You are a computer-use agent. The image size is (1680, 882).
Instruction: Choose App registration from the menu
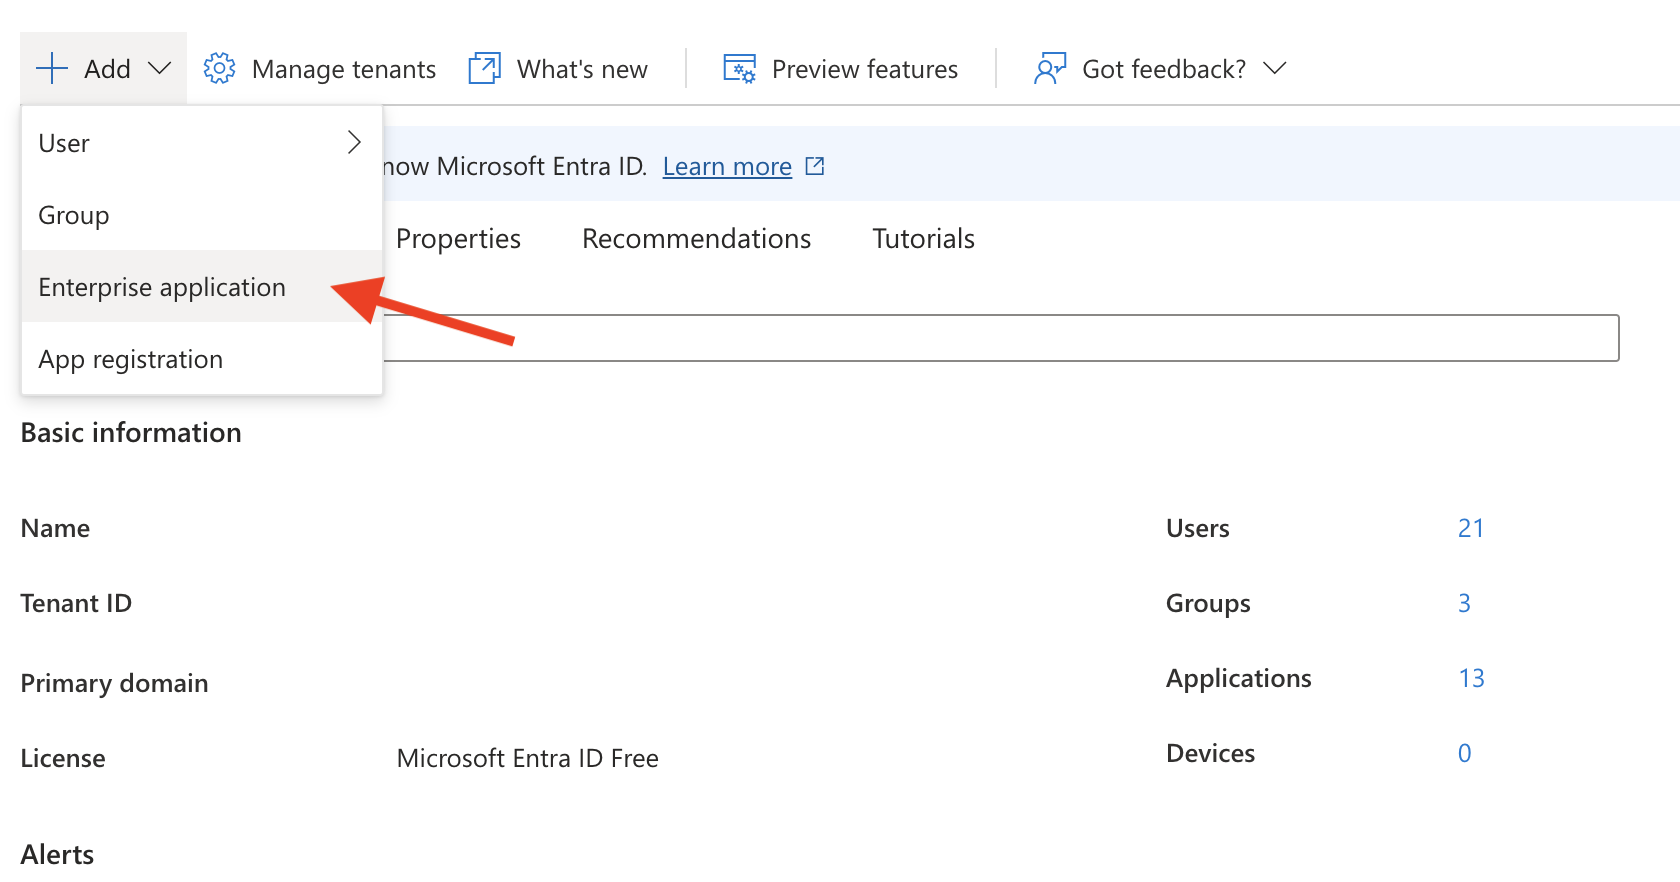point(202,359)
